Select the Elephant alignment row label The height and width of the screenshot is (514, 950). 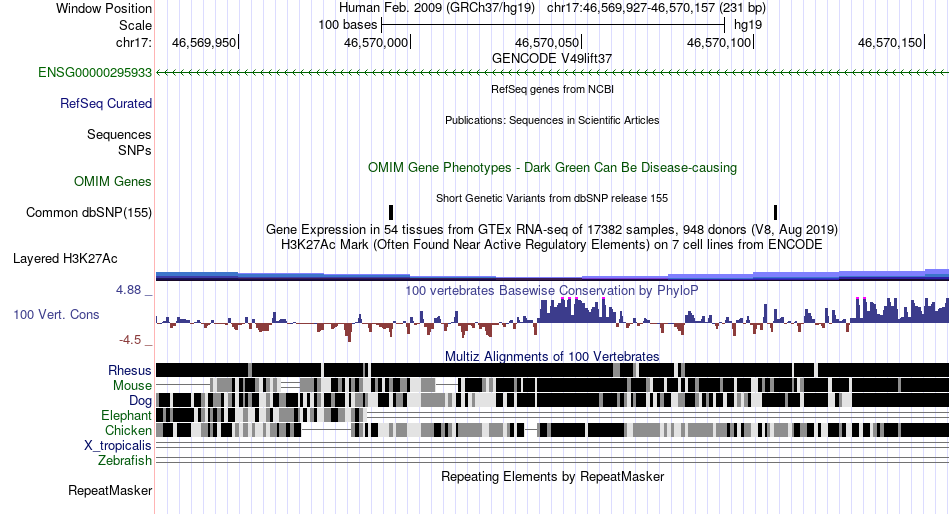tap(126, 415)
